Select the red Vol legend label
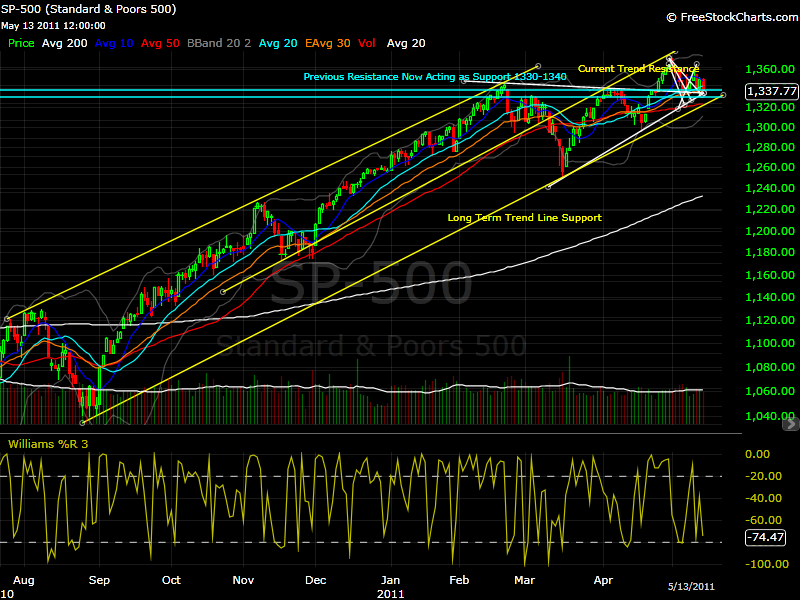 pos(366,43)
